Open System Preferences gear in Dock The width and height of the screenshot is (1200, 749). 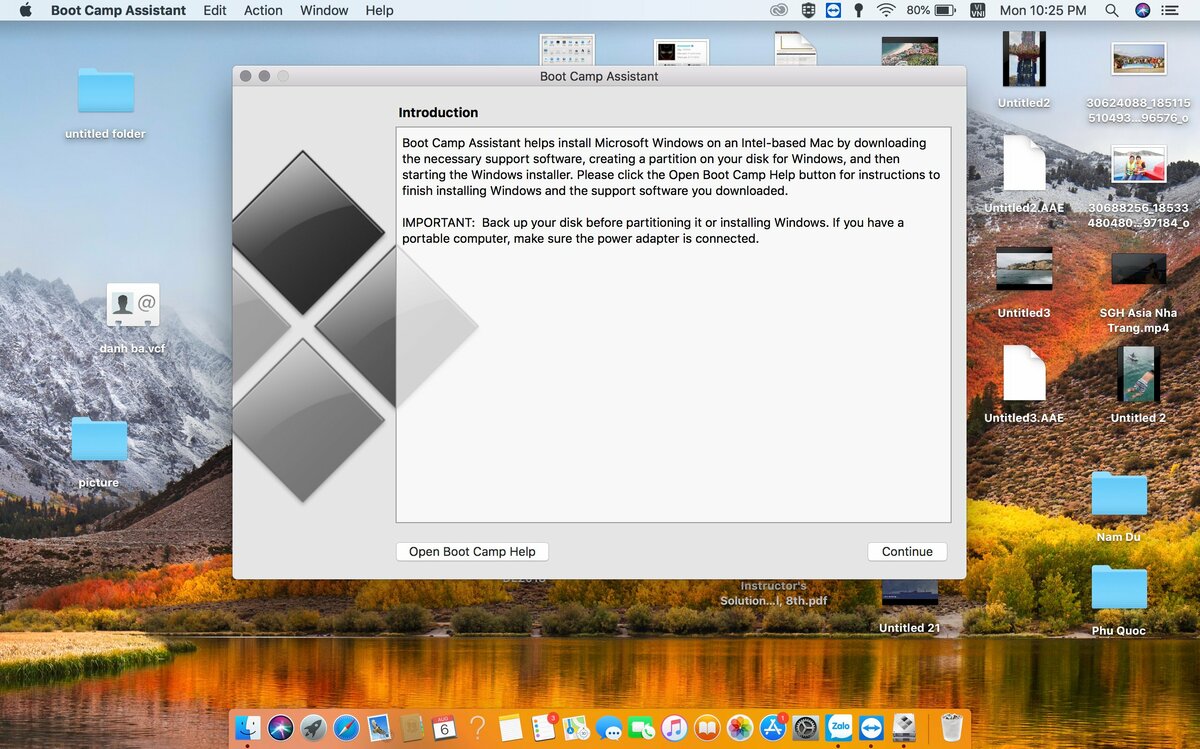[x=805, y=727]
